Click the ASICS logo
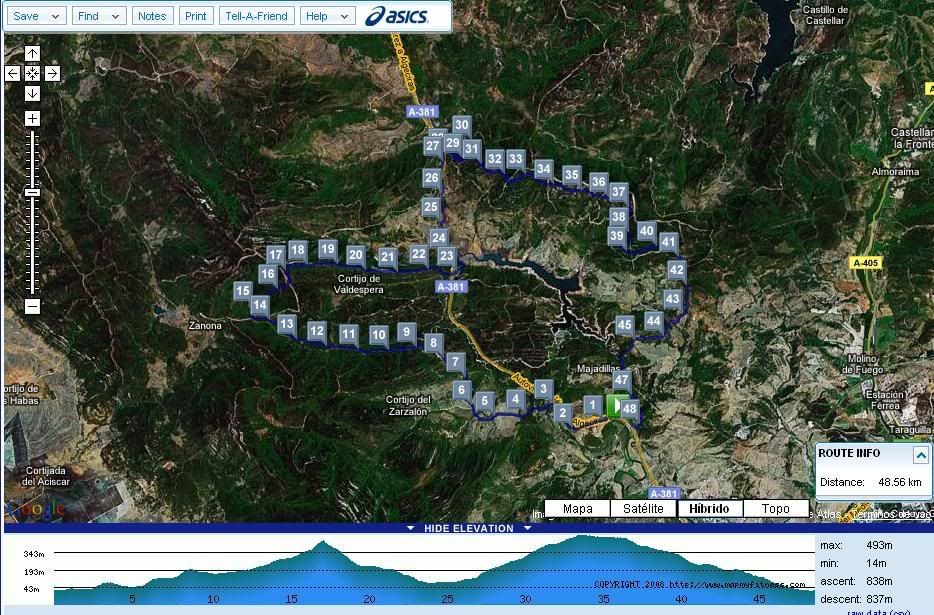 397,16
